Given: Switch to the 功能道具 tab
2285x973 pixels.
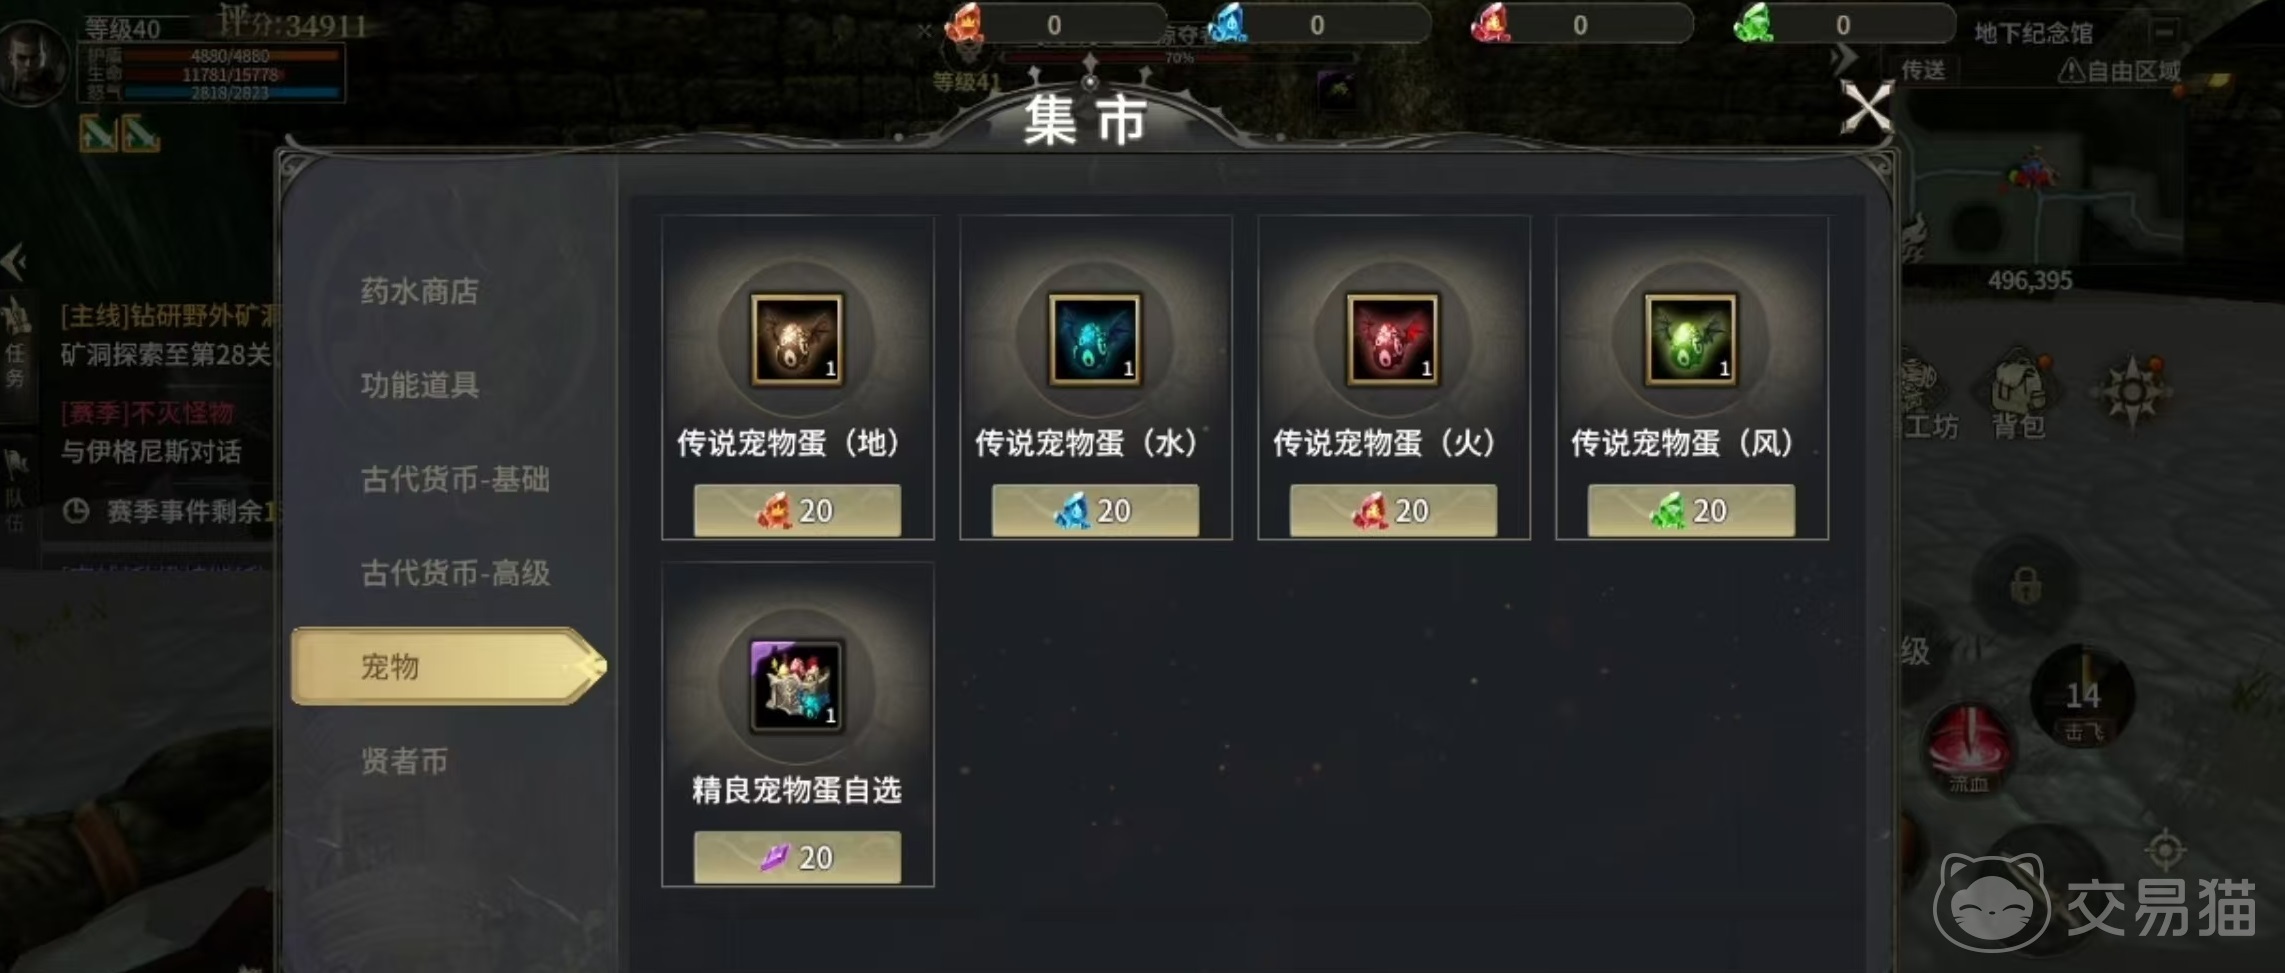Looking at the screenshot, I should [420, 385].
